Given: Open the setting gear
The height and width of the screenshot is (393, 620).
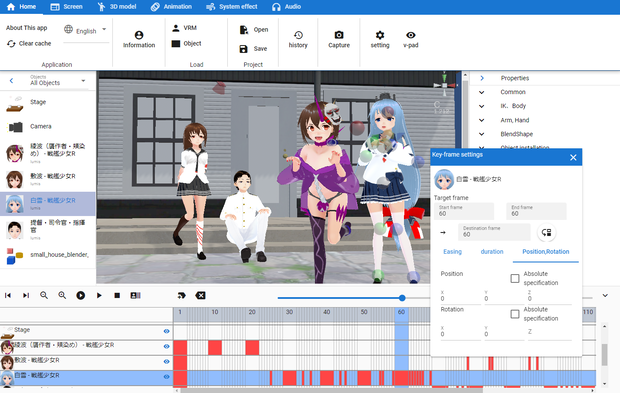Looking at the screenshot, I should tap(380, 40).
